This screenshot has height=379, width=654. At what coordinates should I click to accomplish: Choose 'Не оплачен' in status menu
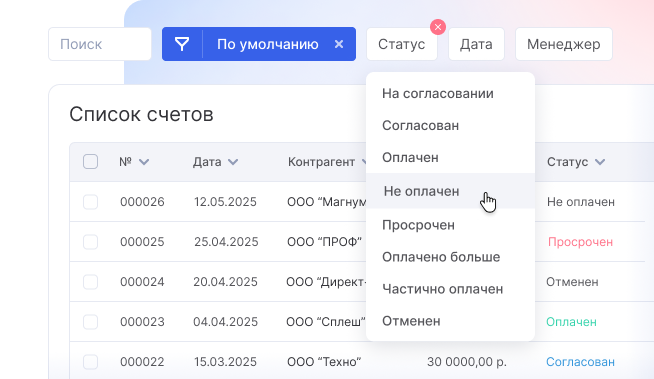[450, 191]
